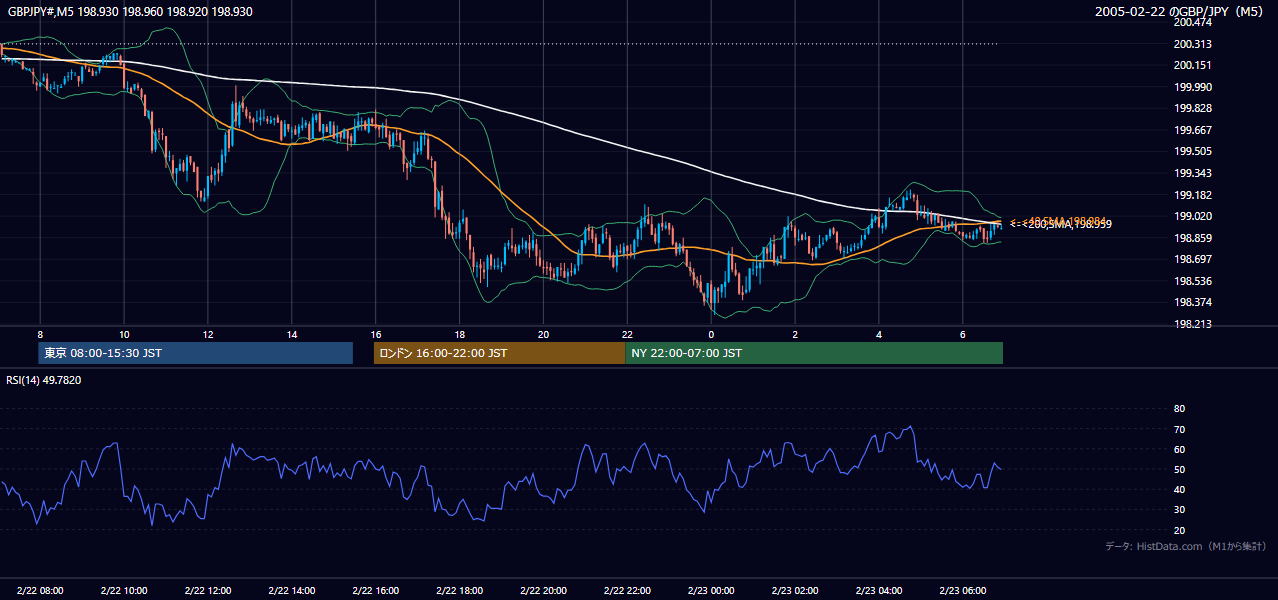Click the 2/22 14:00 time axis label
This screenshot has height=600, width=1278.
(292, 591)
